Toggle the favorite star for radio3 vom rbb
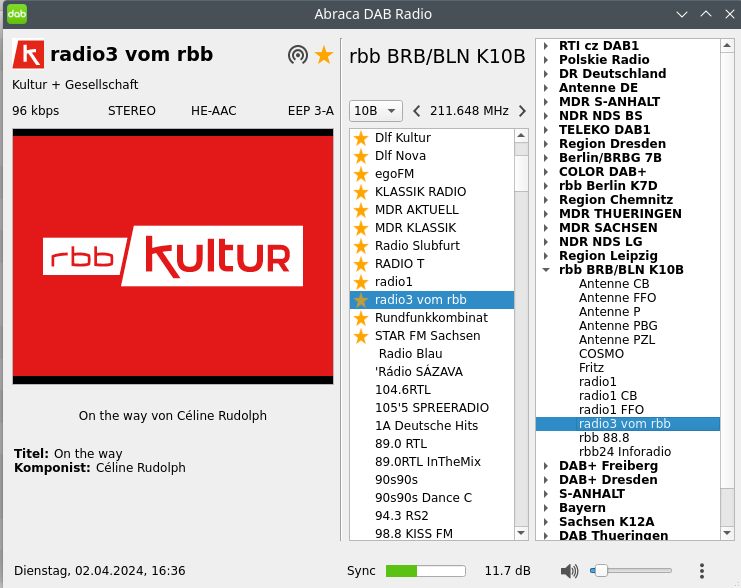The width and height of the screenshot is (741, 588). [x=324, y=55]
